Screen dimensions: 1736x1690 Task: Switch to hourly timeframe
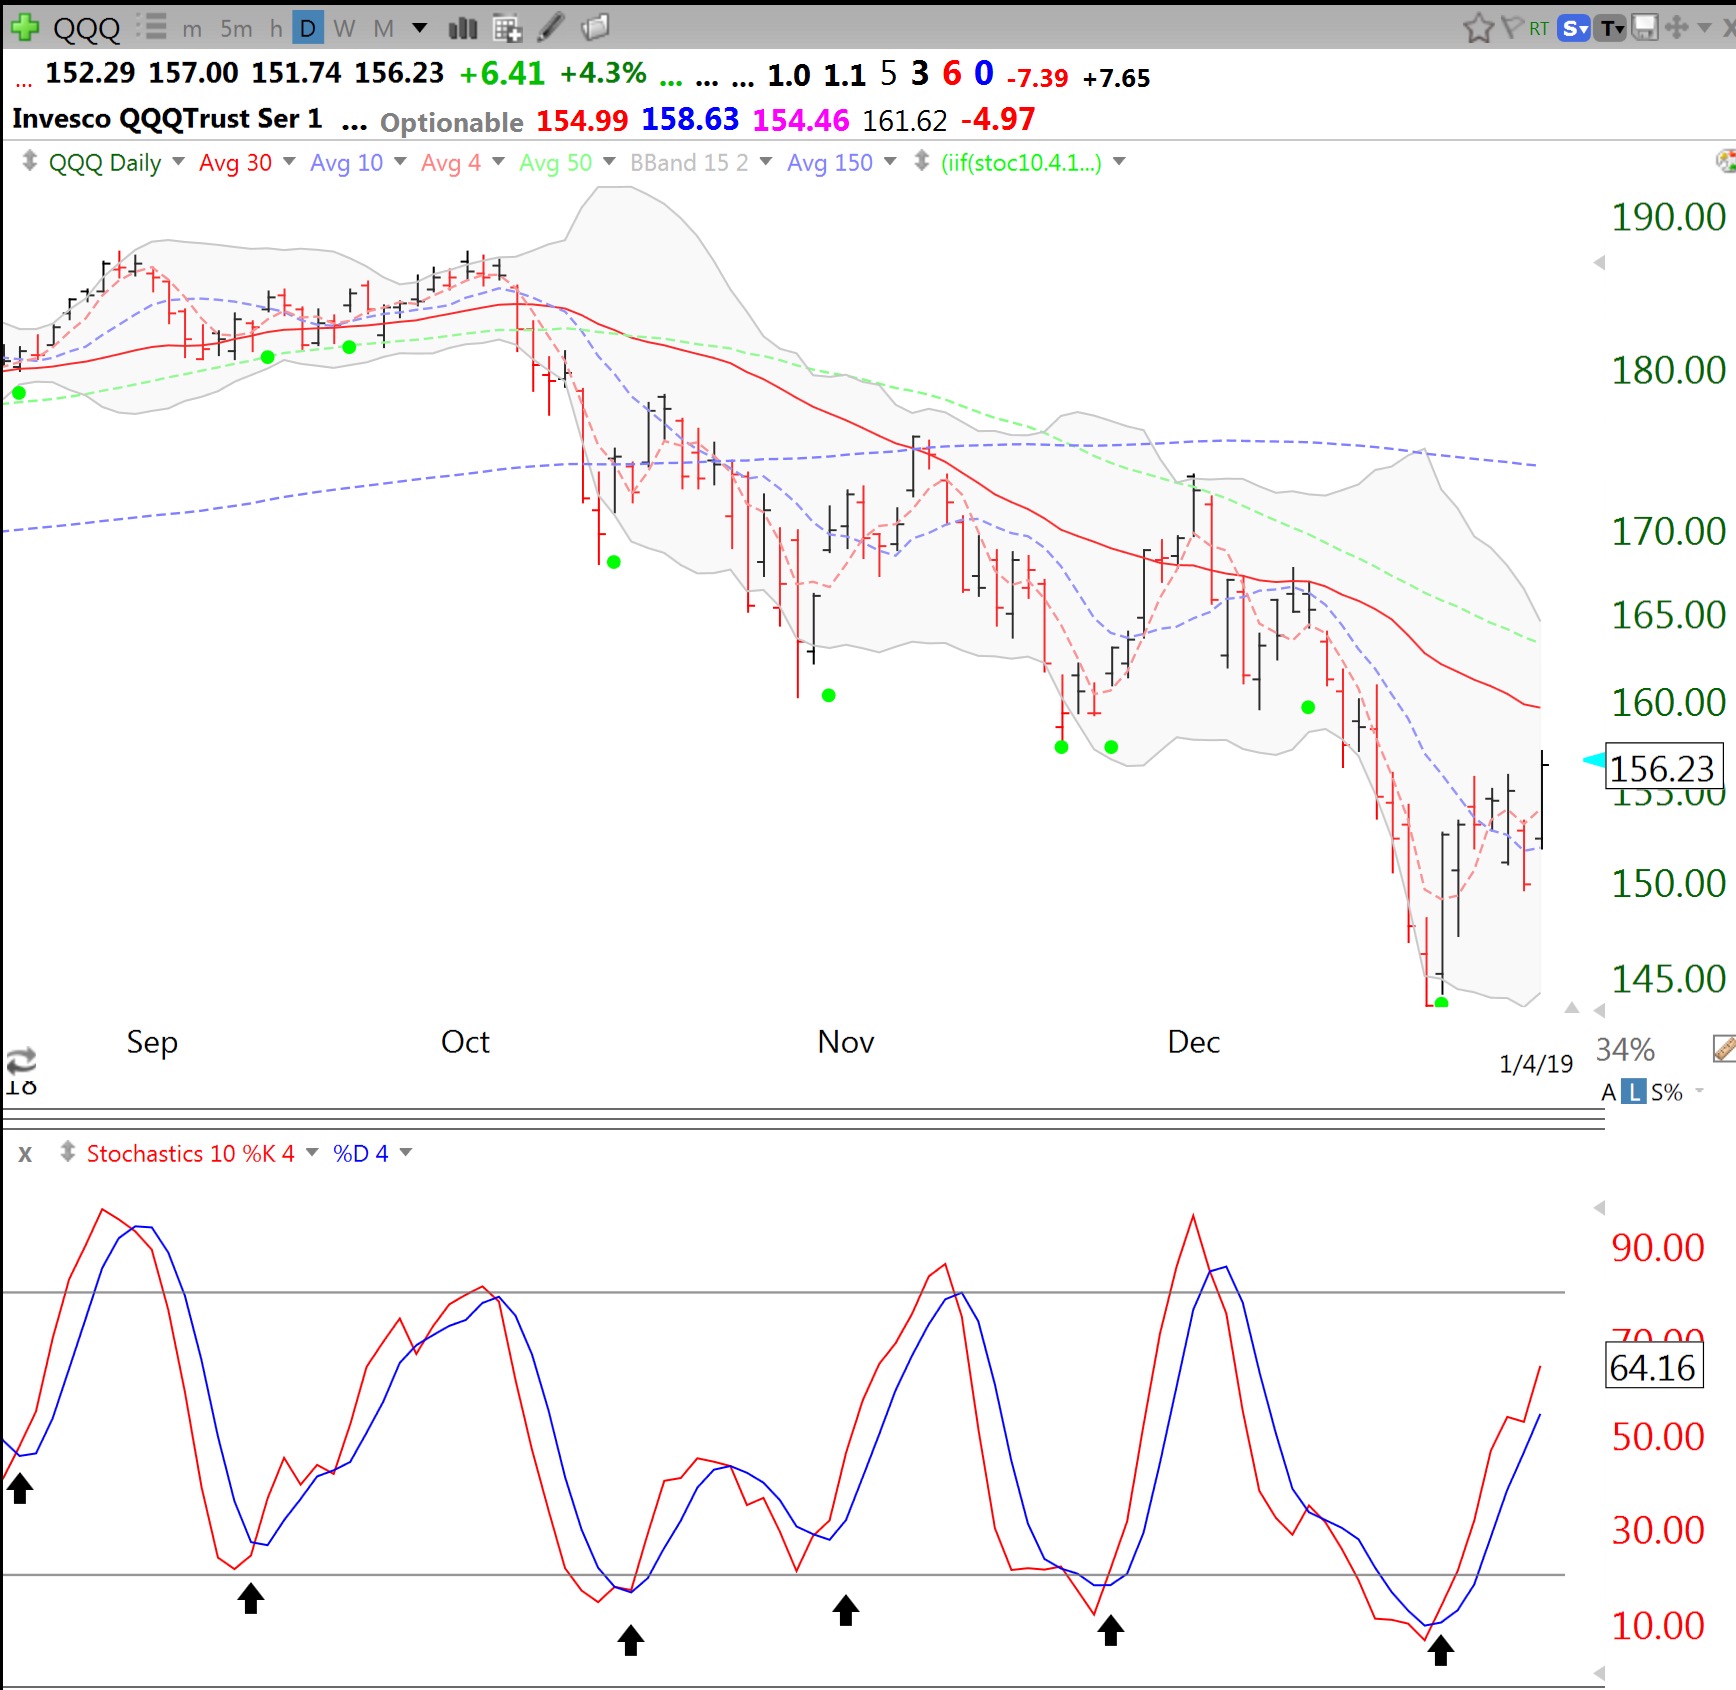(x=276, y=29)
